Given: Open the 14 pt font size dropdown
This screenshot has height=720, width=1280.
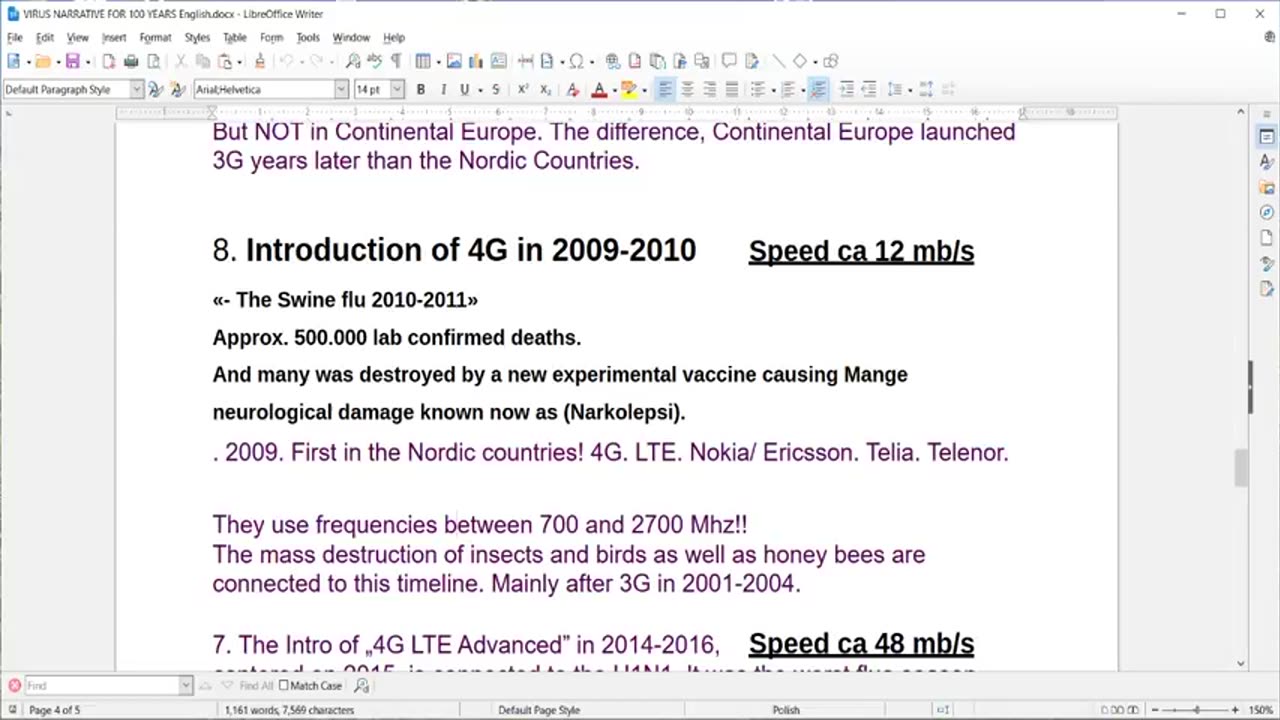Looking at the screenshot, I should pos(397,89).
